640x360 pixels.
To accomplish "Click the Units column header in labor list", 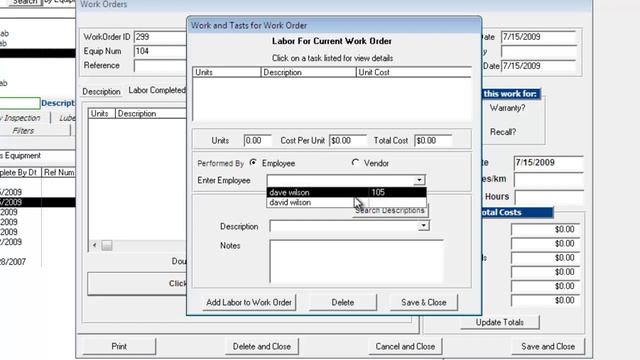I will 227,72.
